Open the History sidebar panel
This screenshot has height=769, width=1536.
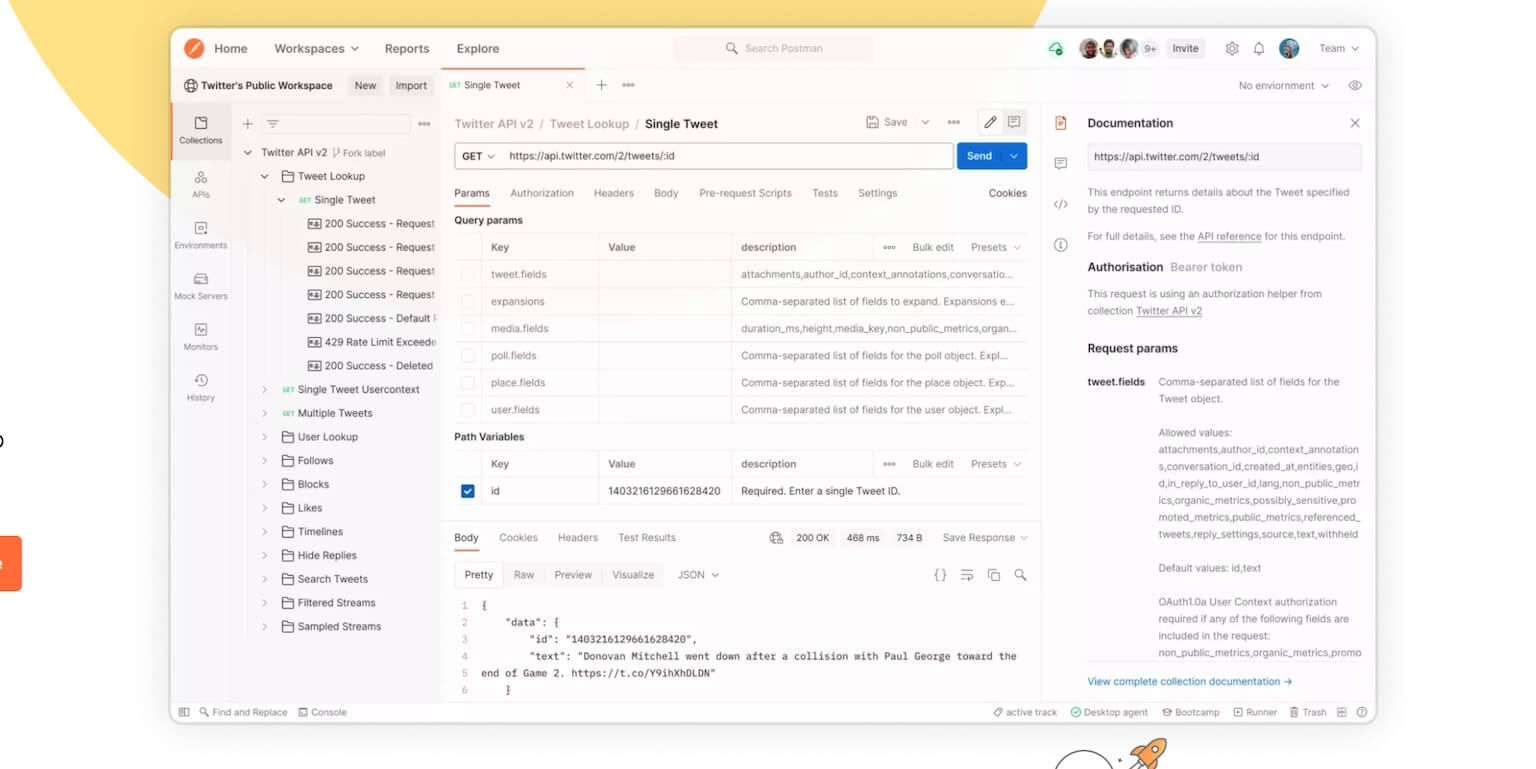[x=201, y=387]
